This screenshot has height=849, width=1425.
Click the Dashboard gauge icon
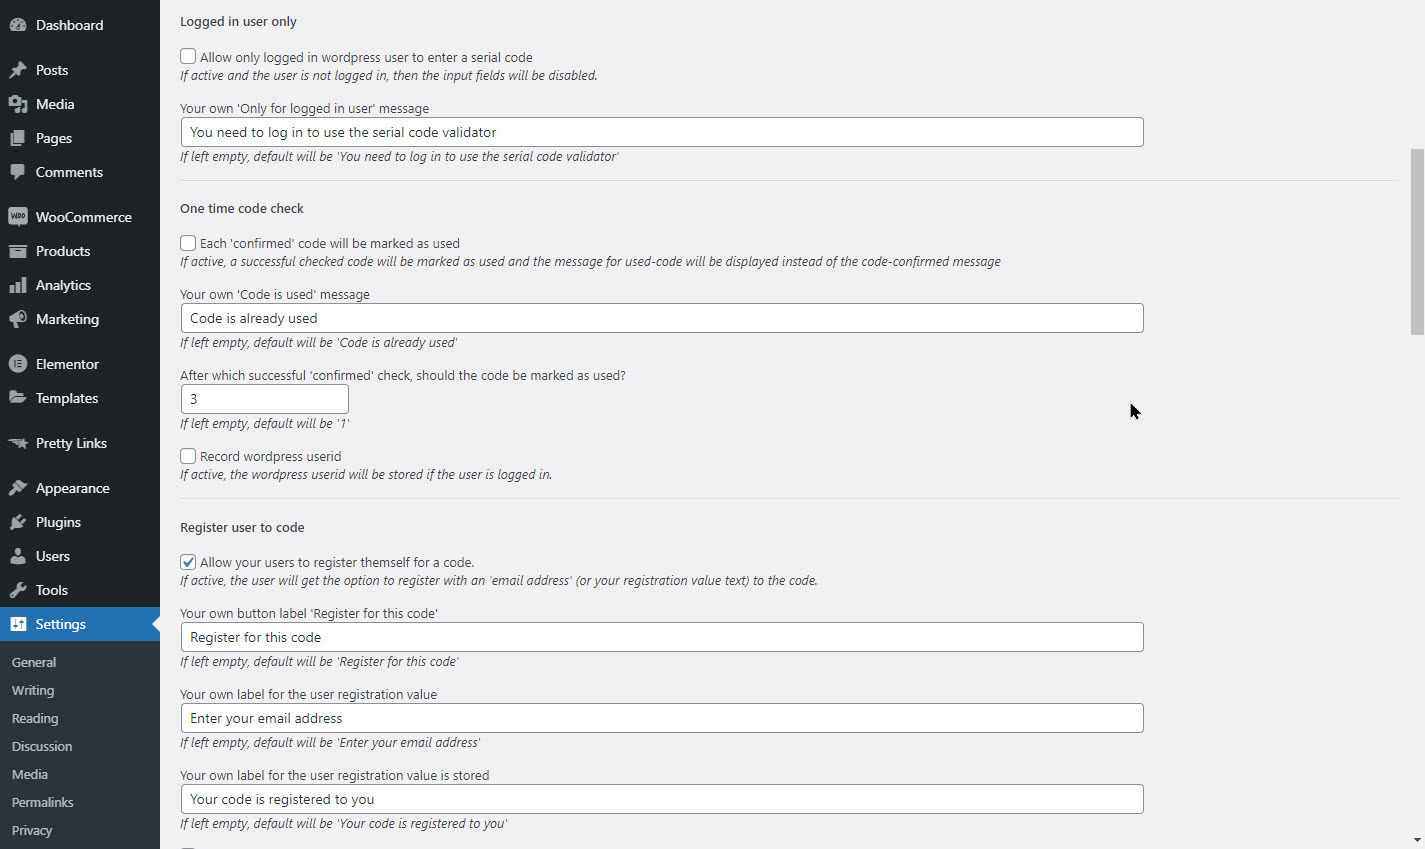[18, 25]
